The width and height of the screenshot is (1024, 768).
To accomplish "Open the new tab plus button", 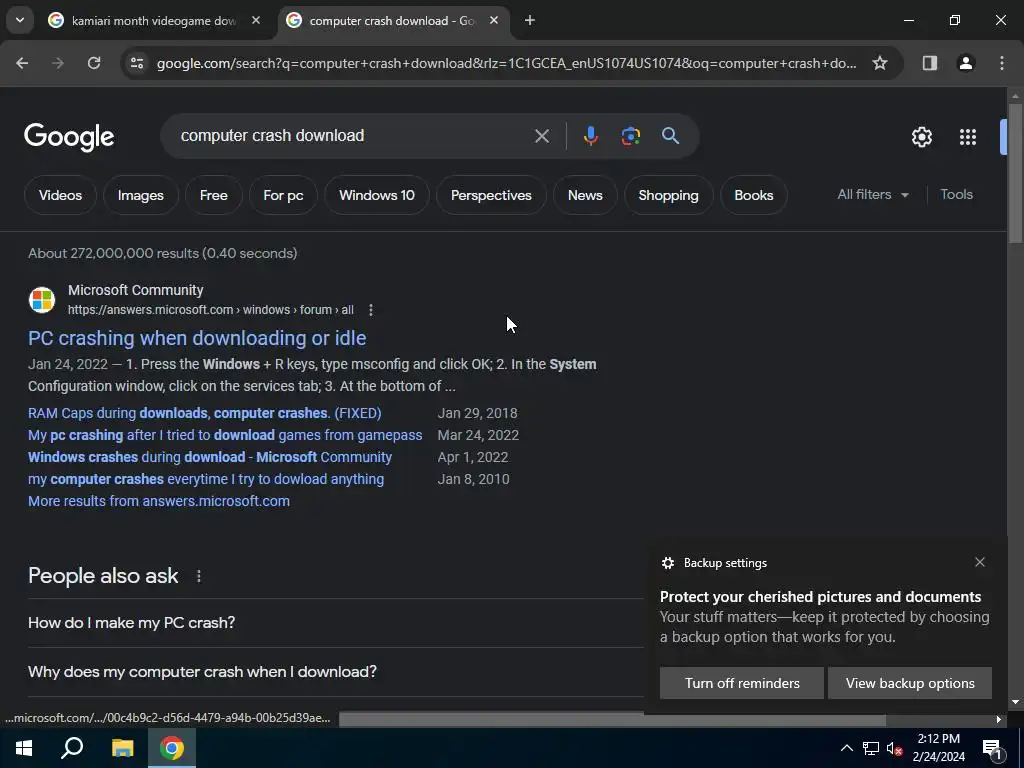I will tap(530, 20).
